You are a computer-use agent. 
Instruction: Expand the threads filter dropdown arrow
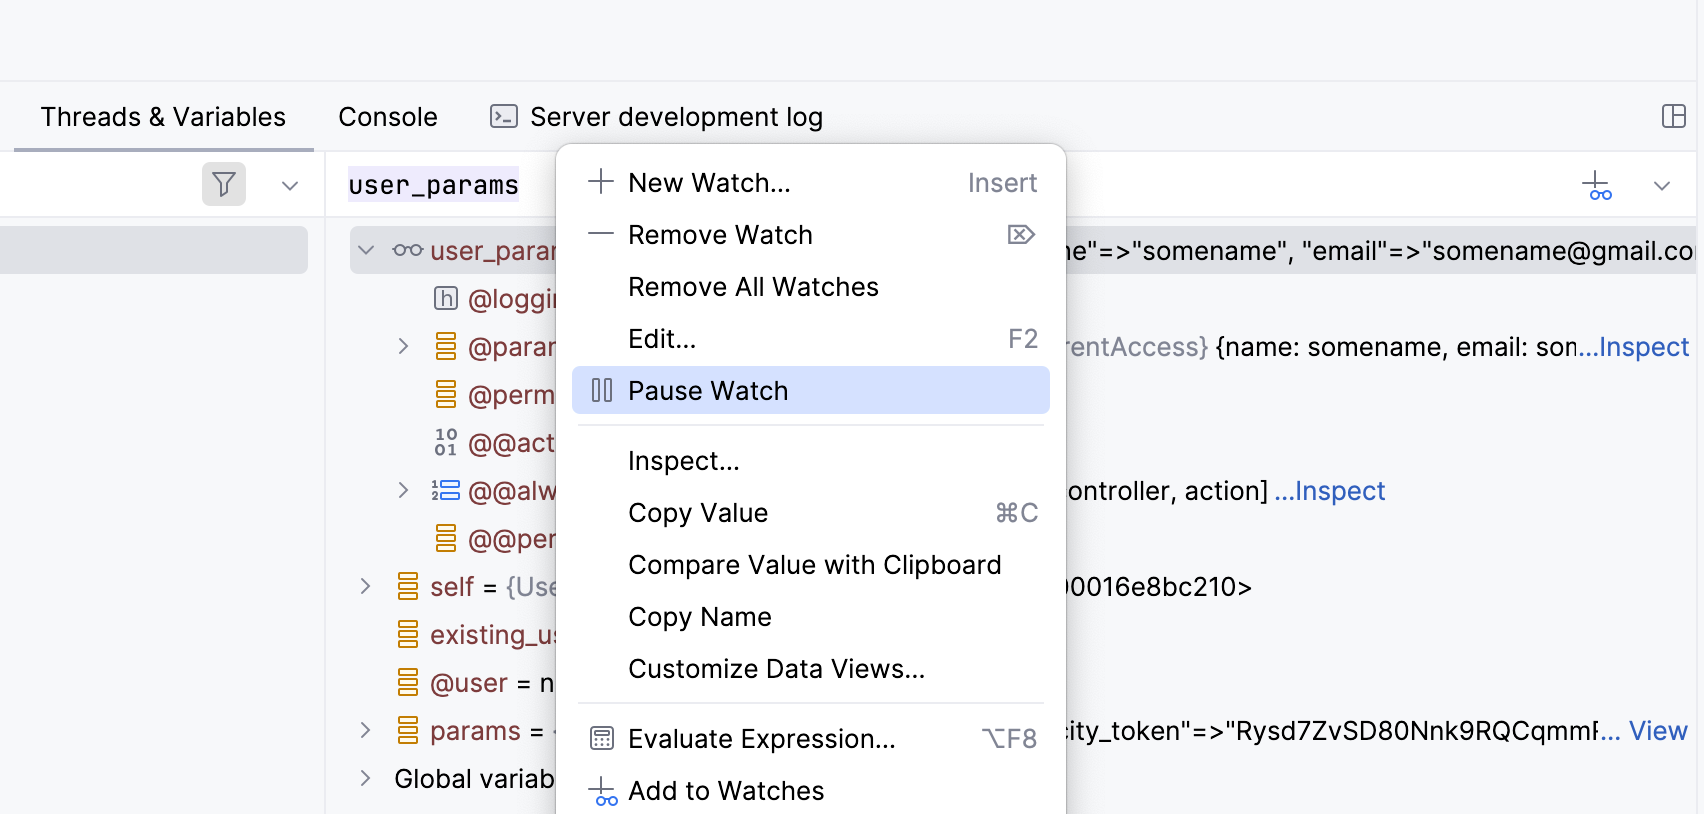tap(290, 186)
